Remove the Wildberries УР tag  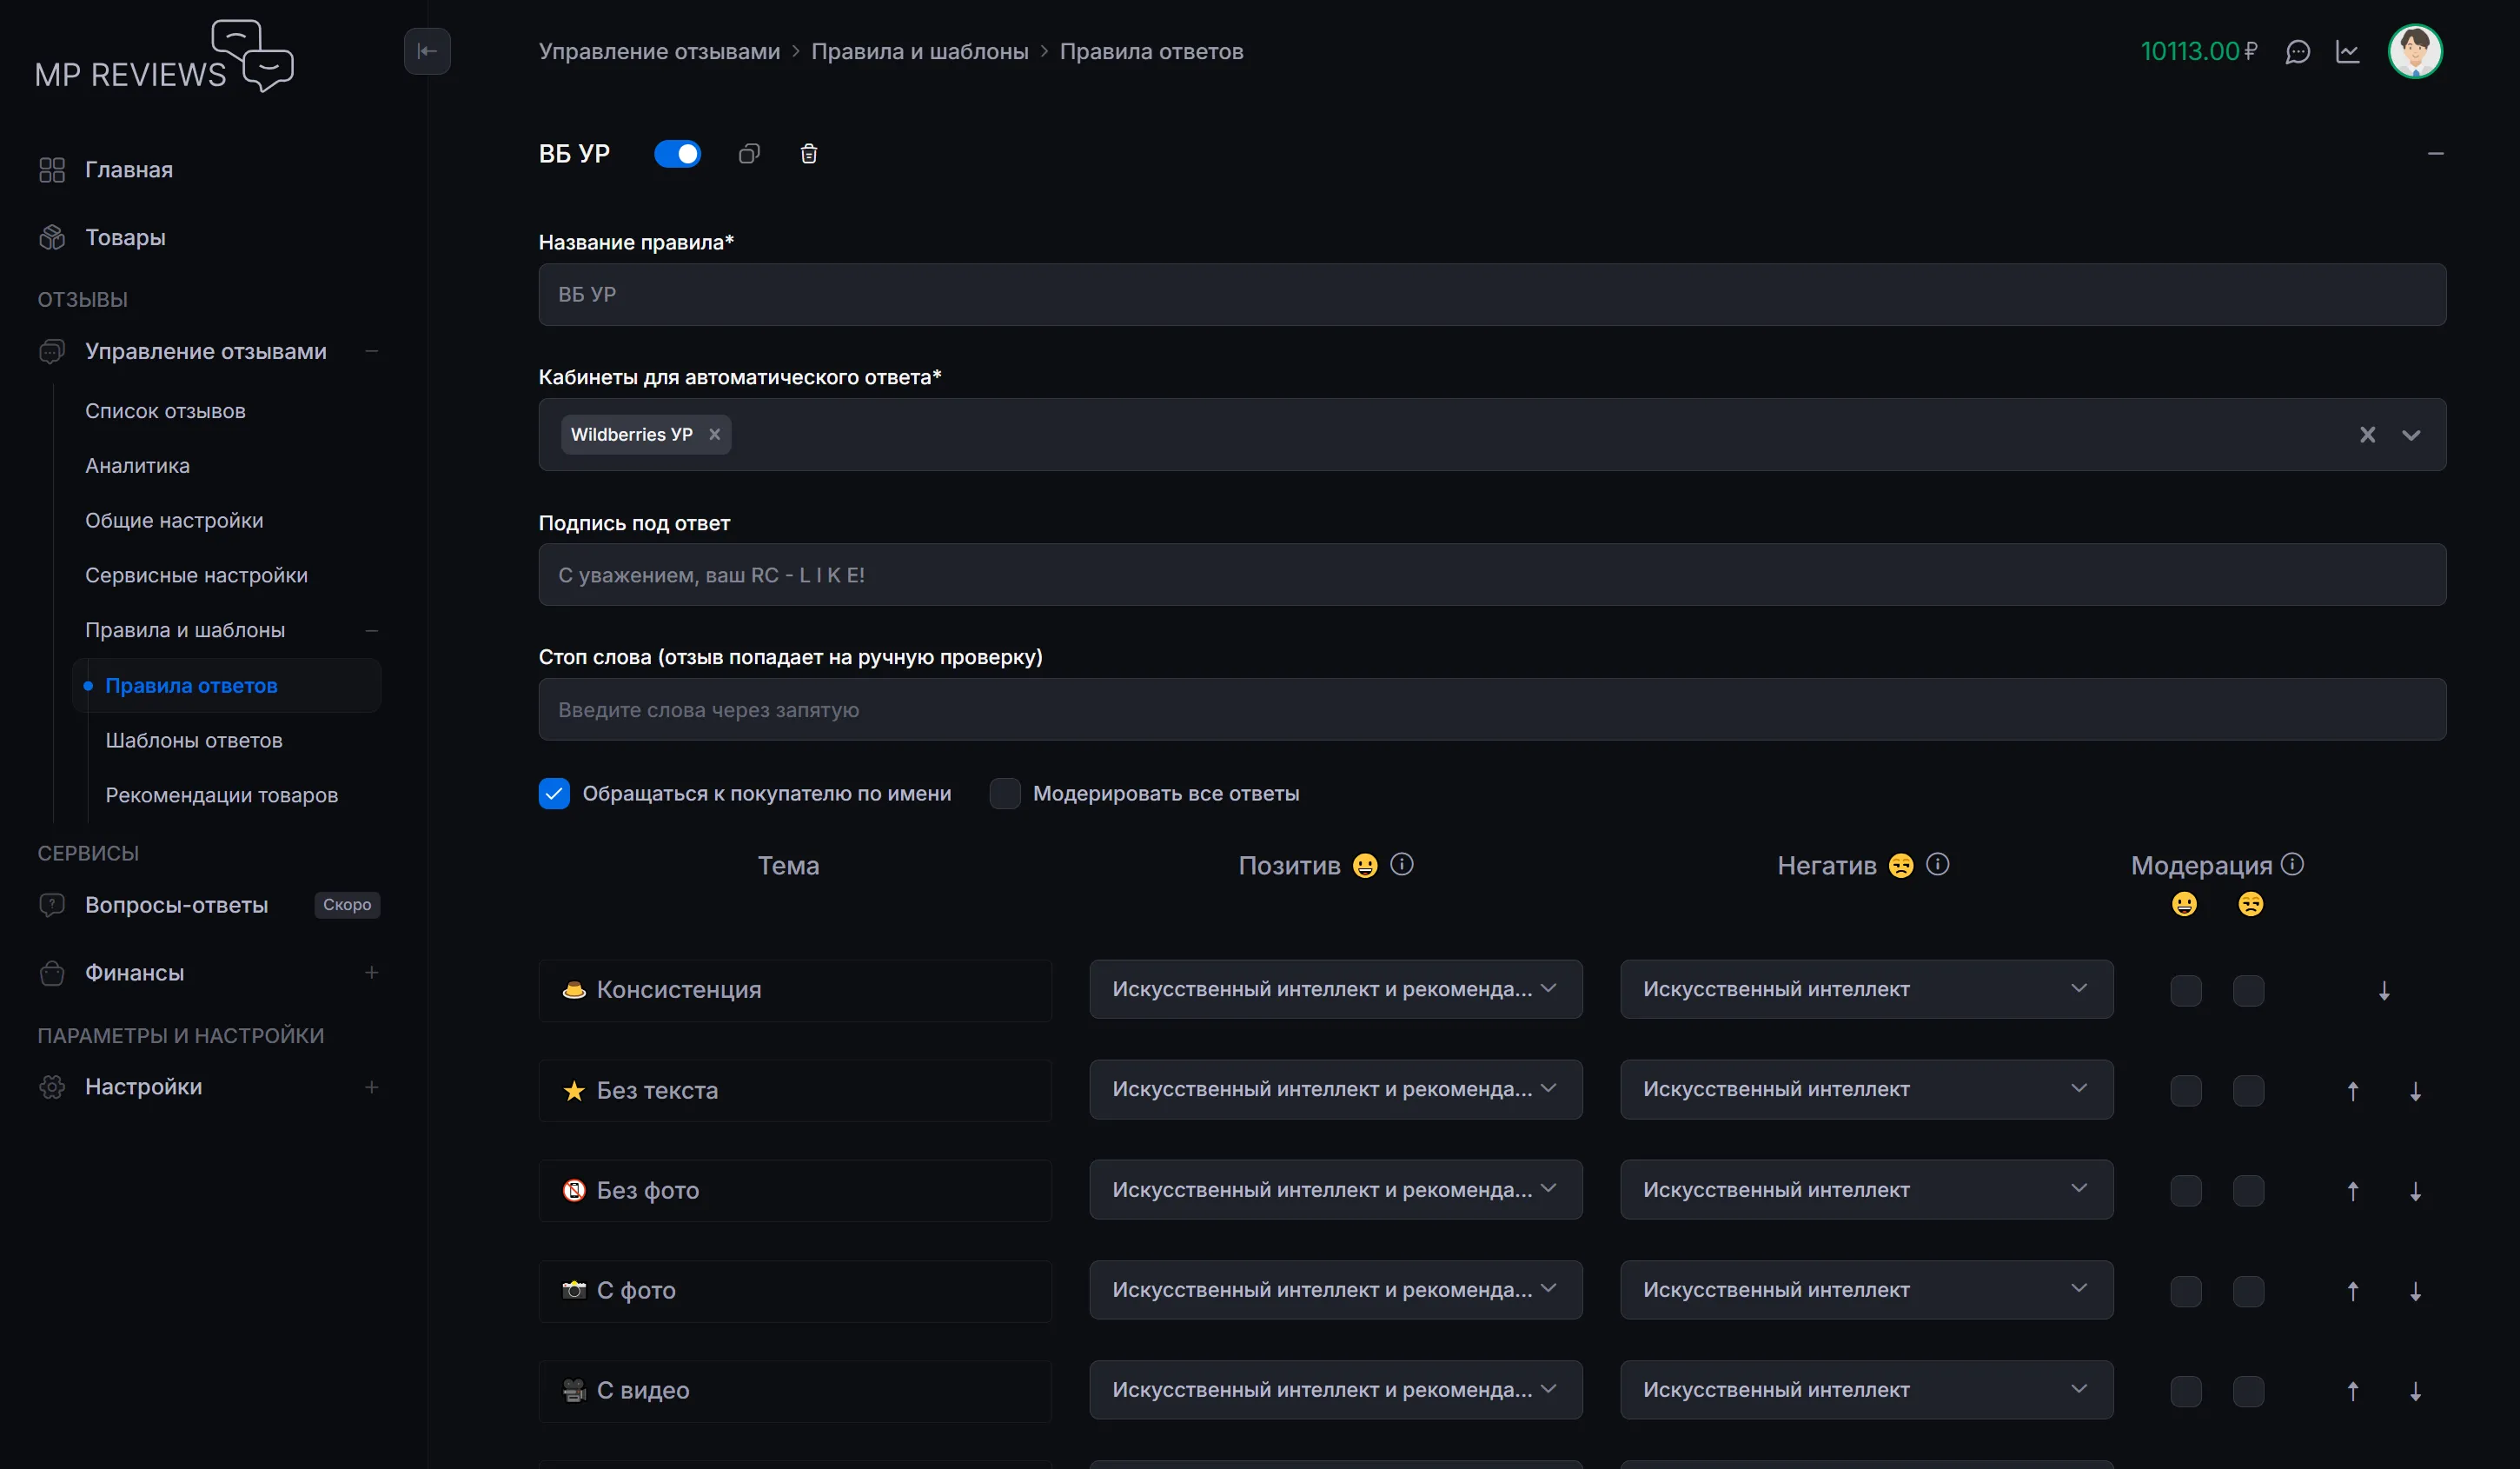pyautogui.click(x=714, y=434)
